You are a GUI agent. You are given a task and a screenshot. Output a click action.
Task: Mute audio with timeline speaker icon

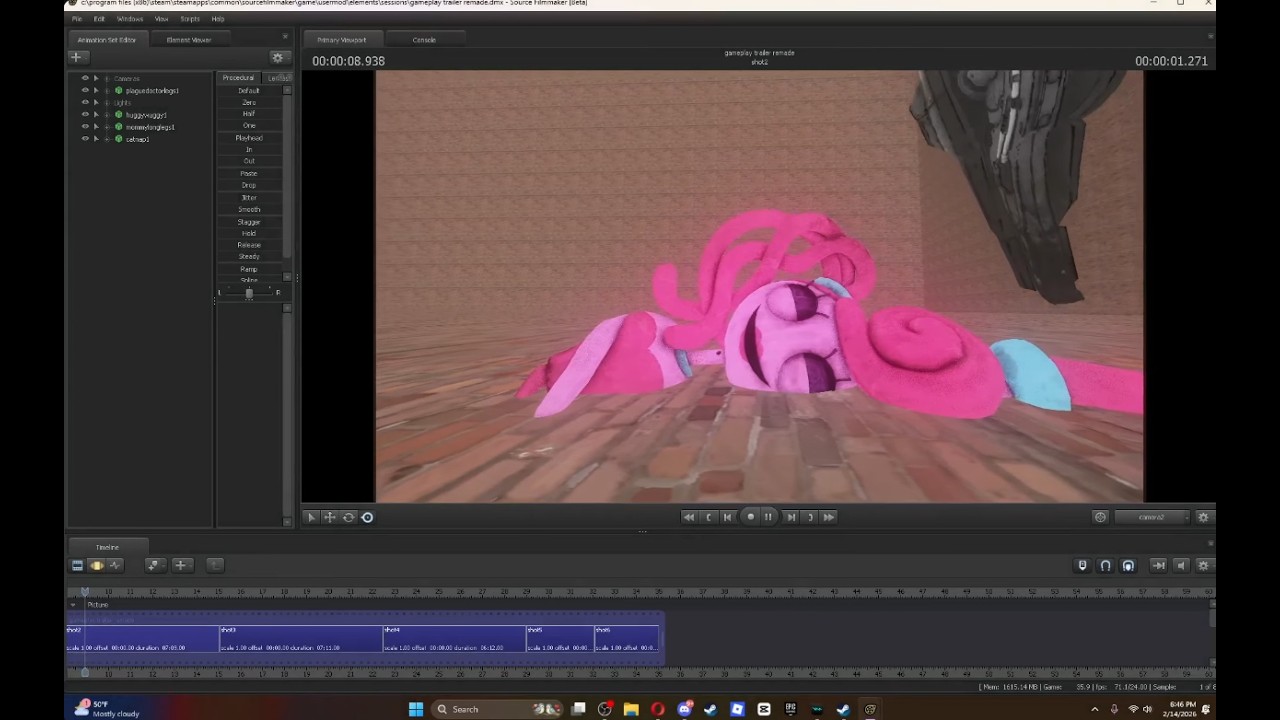pyautogui.click(x=1181, y=566)
